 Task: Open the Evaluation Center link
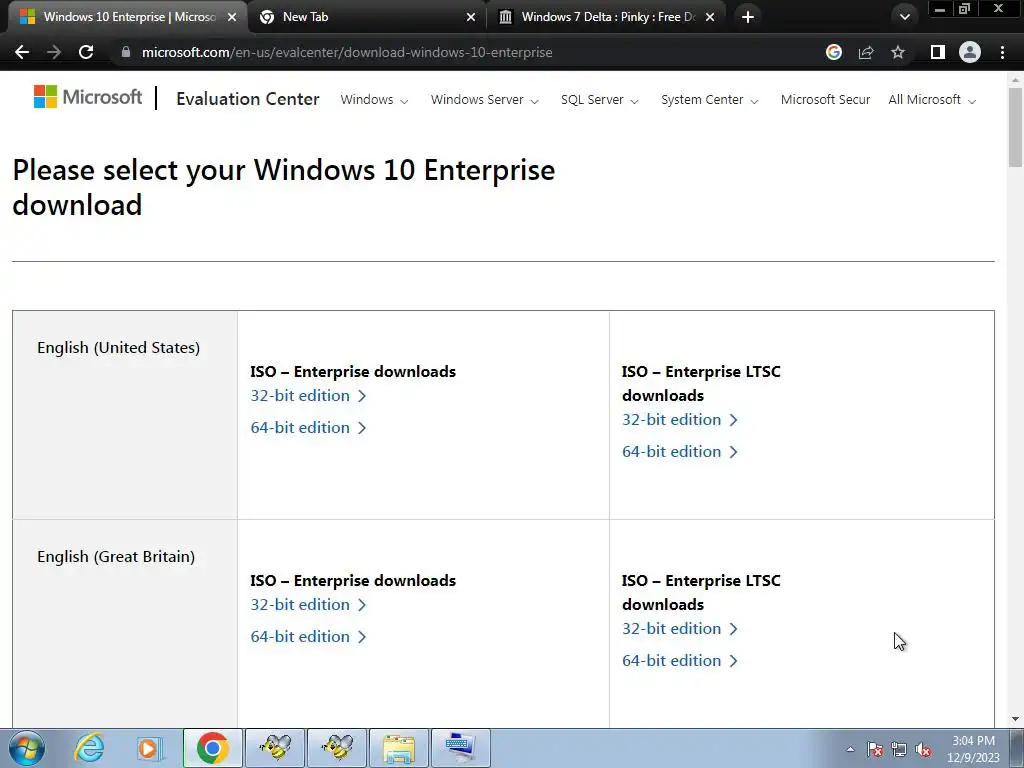[x=248, y=99]
